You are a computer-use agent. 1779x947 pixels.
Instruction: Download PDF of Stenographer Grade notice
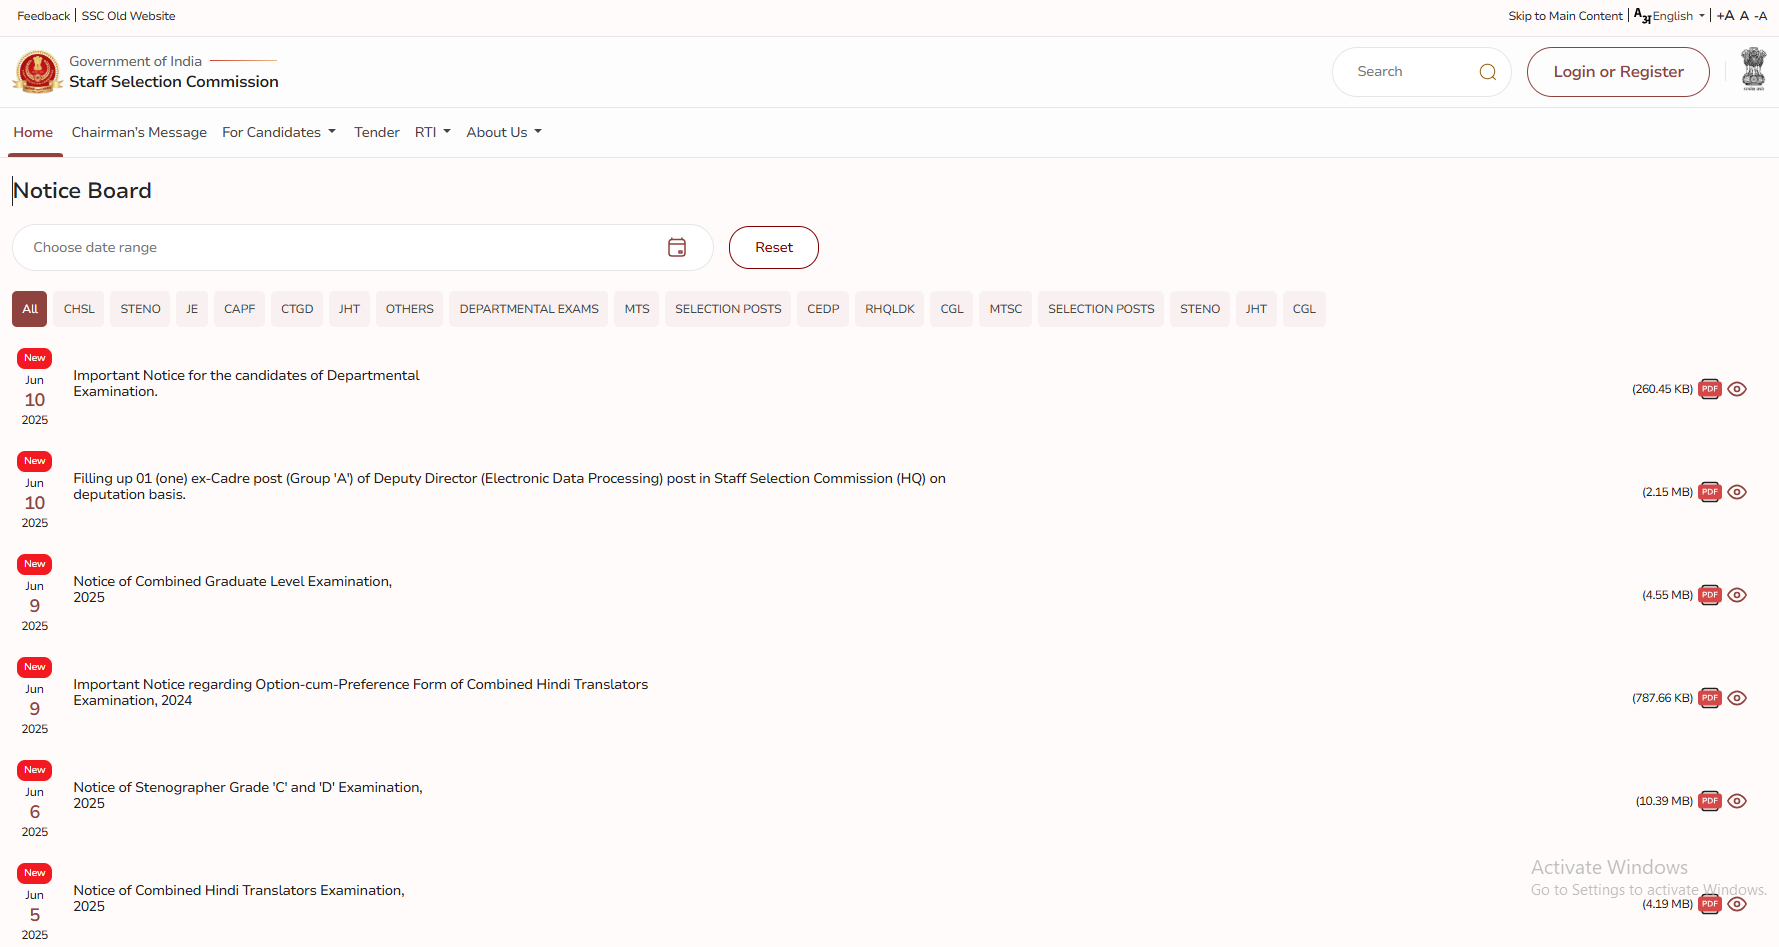(1709, 801)
